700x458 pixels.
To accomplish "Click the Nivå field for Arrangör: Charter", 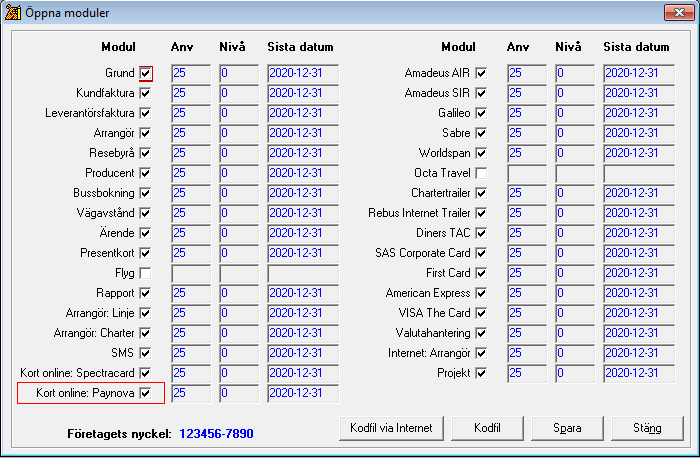I will (239, 333).
